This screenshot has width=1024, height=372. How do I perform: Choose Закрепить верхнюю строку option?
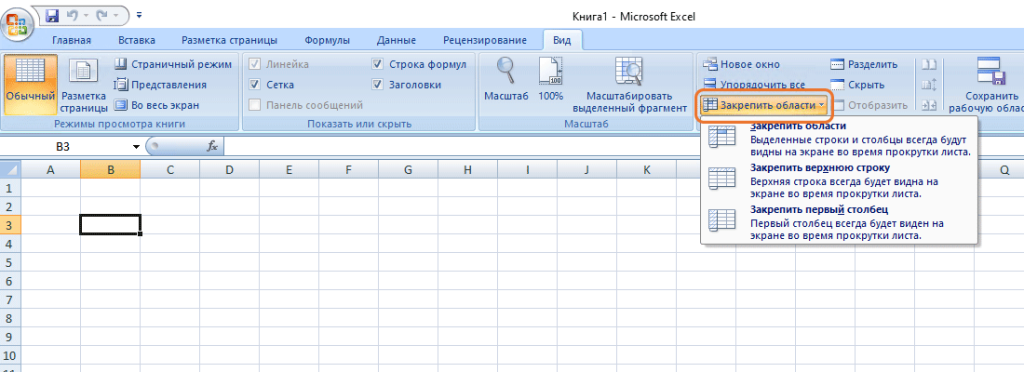tap(839, 181)
